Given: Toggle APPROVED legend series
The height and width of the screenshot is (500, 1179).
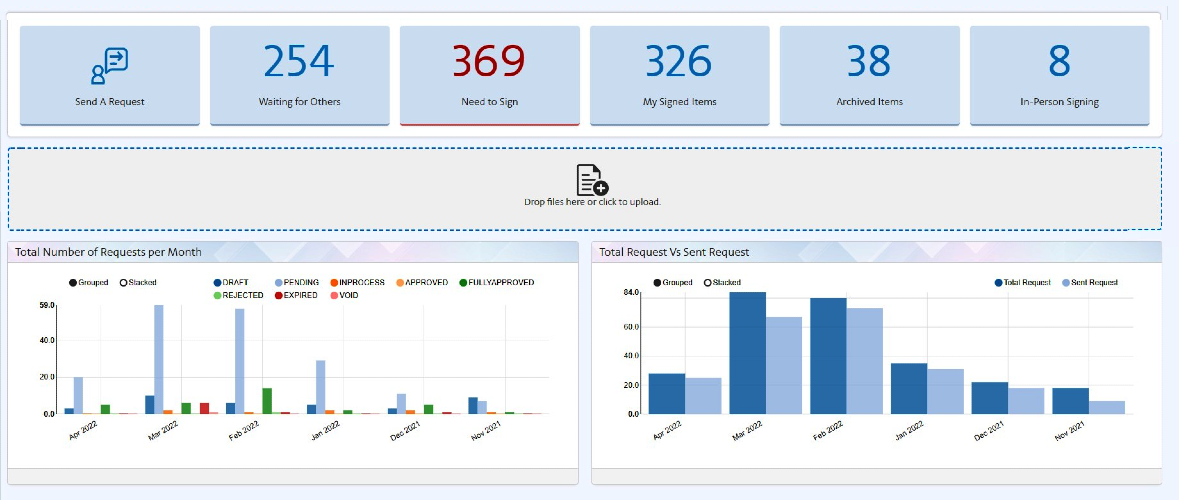Looking at the screenshot, I should coord(422,283).
